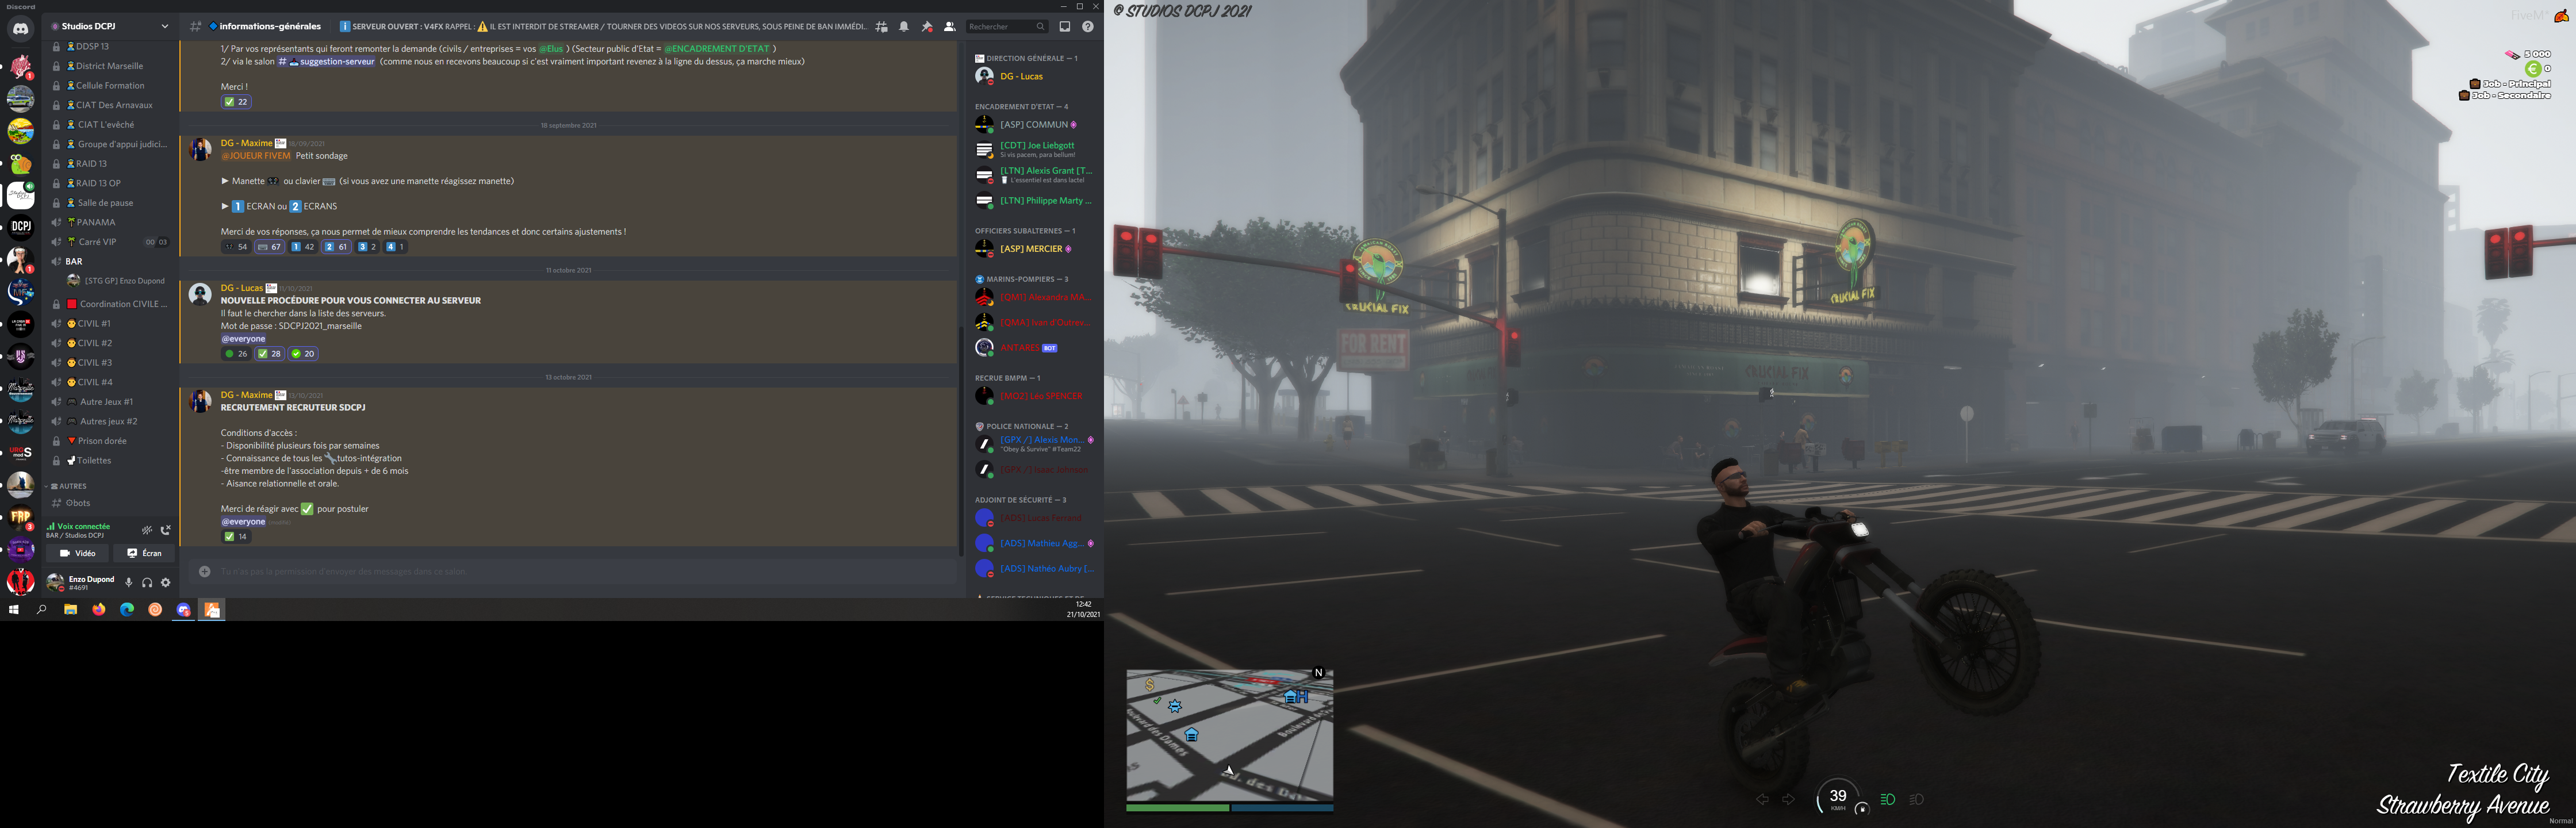Open the green snail server icon

point(20,163)
